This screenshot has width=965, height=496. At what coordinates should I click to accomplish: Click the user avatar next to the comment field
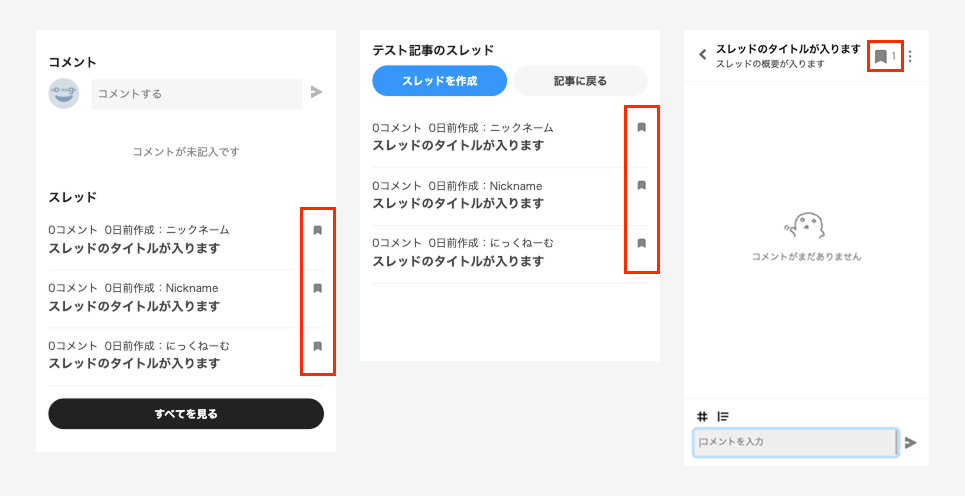tap(64, 94)
